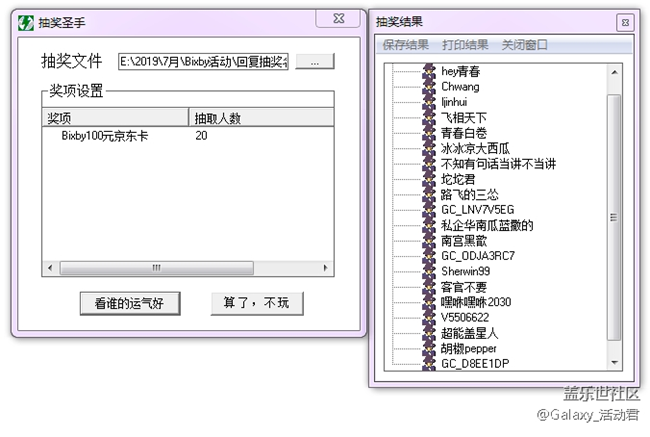This screenshot has width=650, height=437.
Task: Choose the 关闭窗口 menu item
Action: tap(525, 45)
